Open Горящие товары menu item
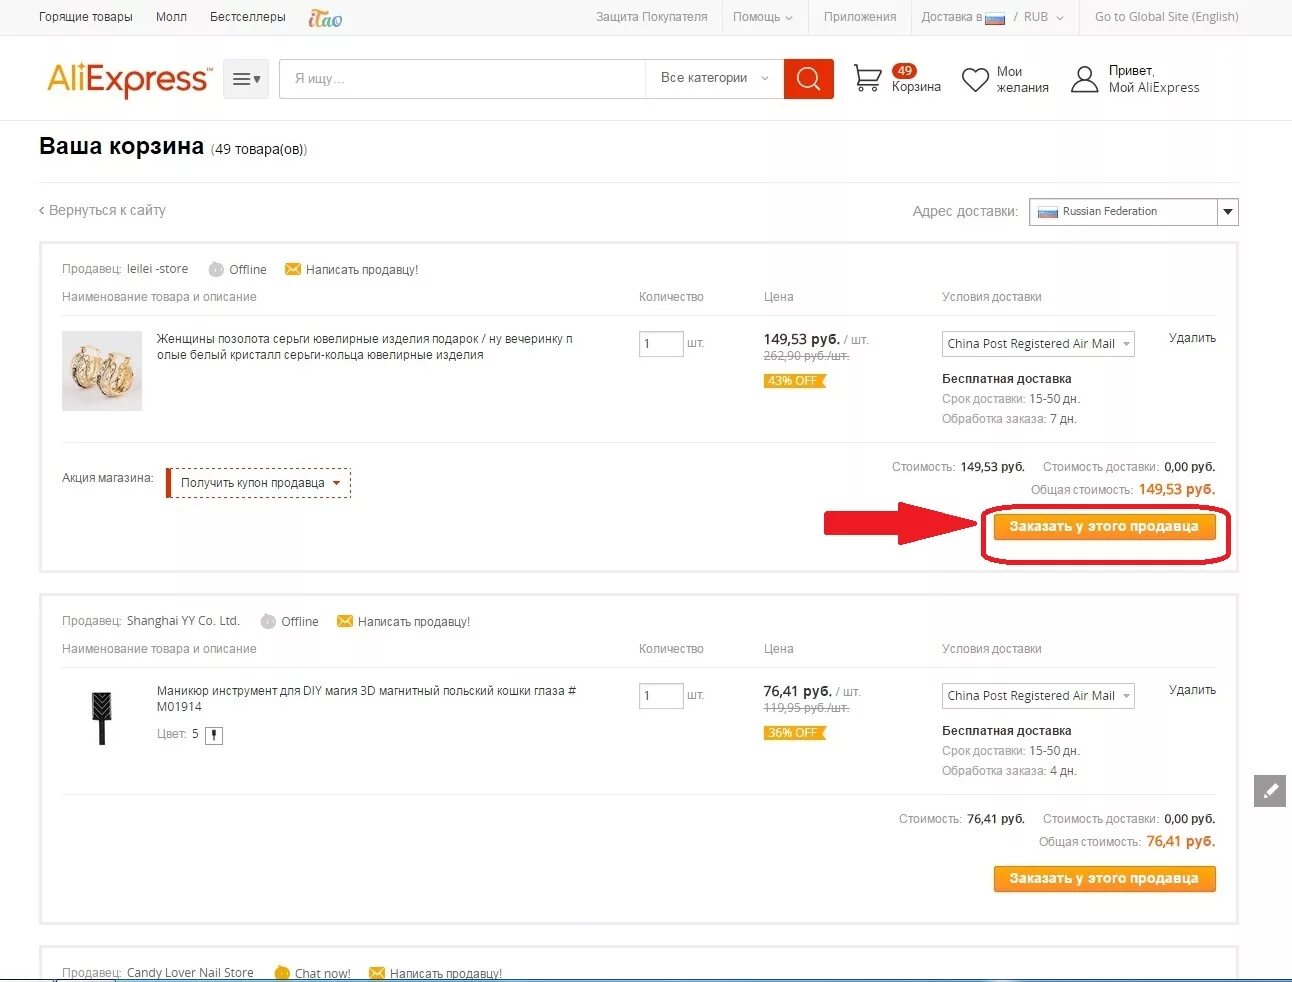Image resolution: width=1292 pixels, height=982 pixels. (x=85, y=17)
